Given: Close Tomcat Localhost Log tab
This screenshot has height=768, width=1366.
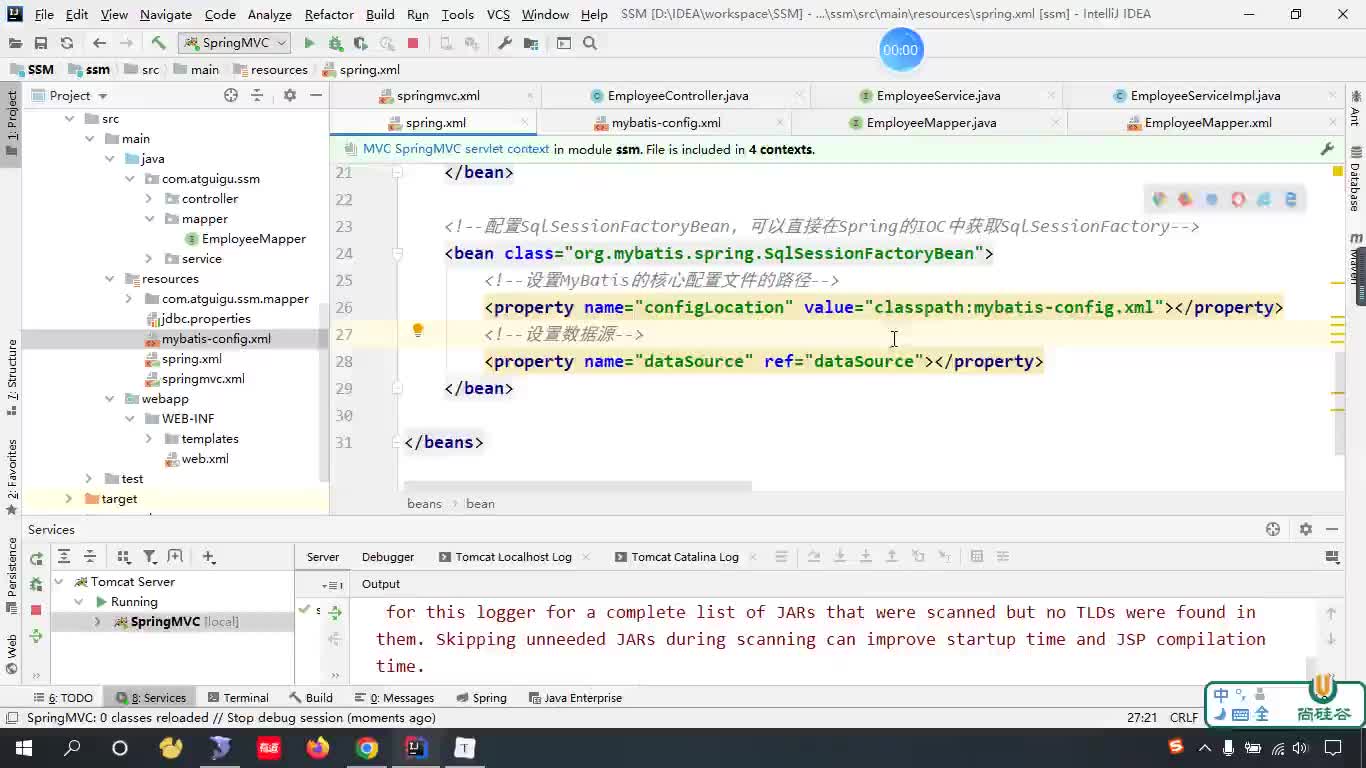Looking at the screenshot, I should point(586,557).
